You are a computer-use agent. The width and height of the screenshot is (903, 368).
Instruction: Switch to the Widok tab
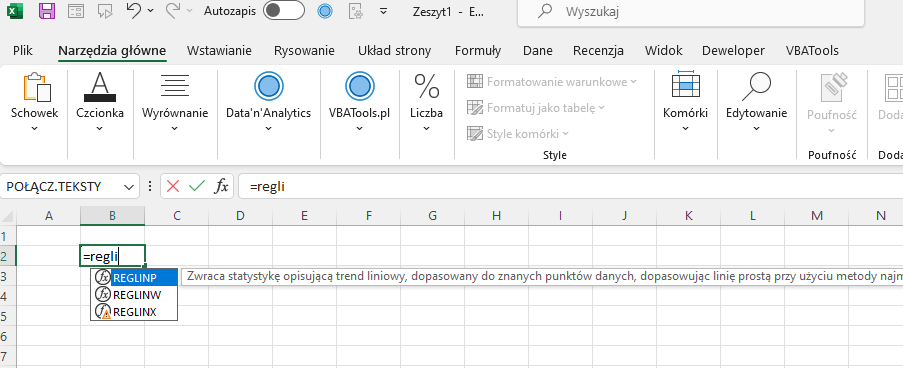click(663, 51)
